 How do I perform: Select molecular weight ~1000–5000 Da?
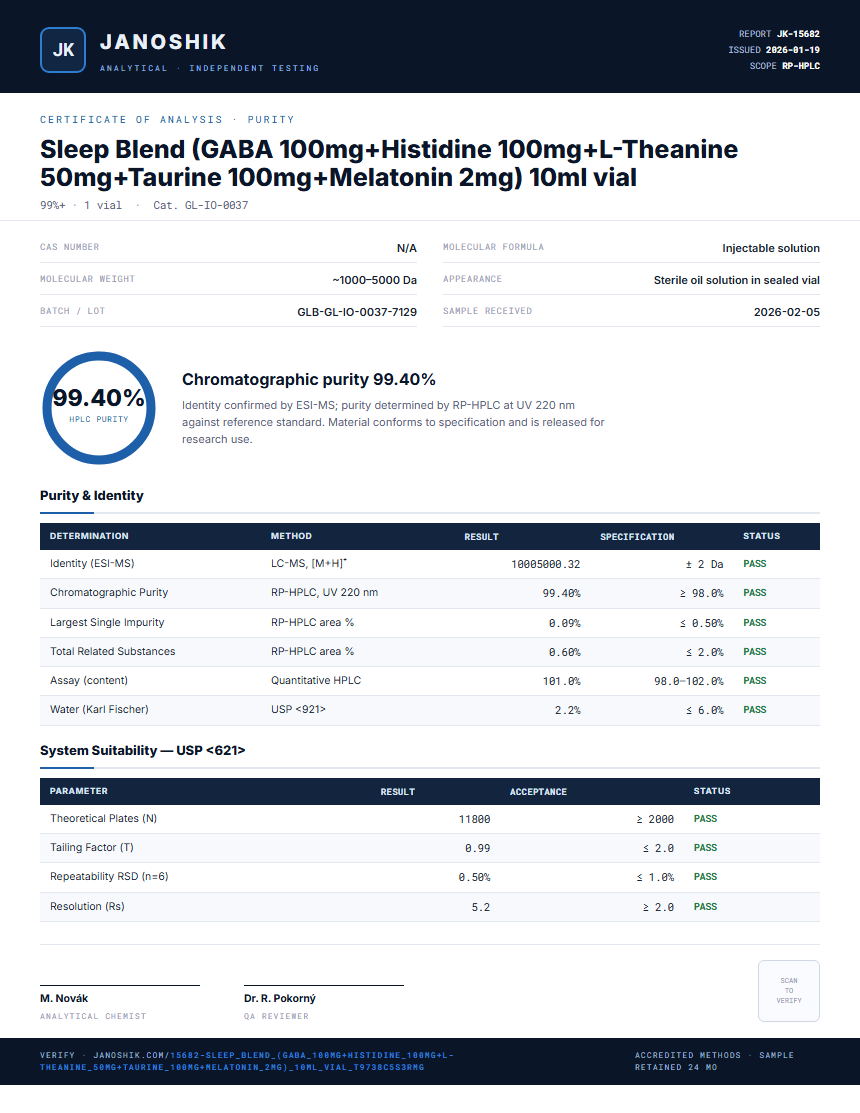pyautogui.click(x=375, y=280)
